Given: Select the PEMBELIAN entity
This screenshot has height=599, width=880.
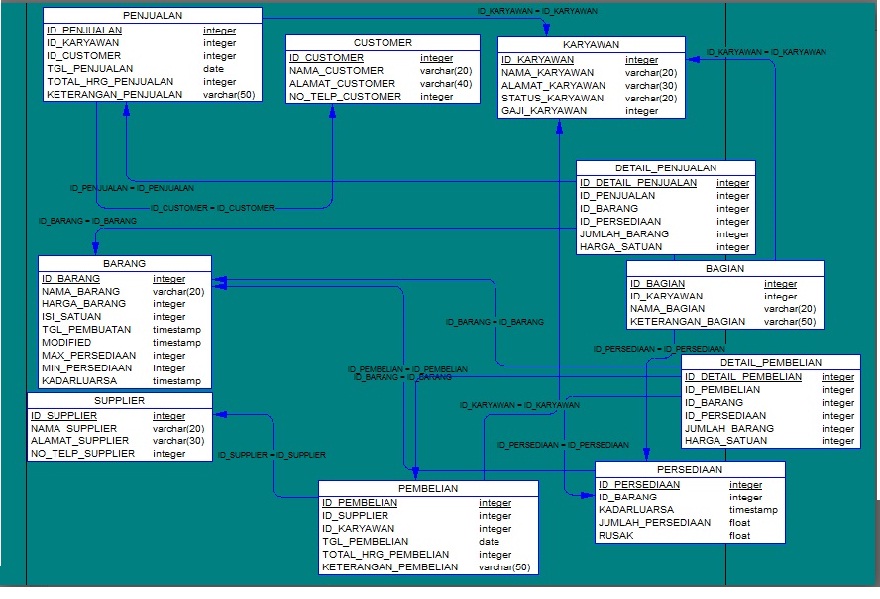Looking at the screenshot, I should click(x=428, y=488).
